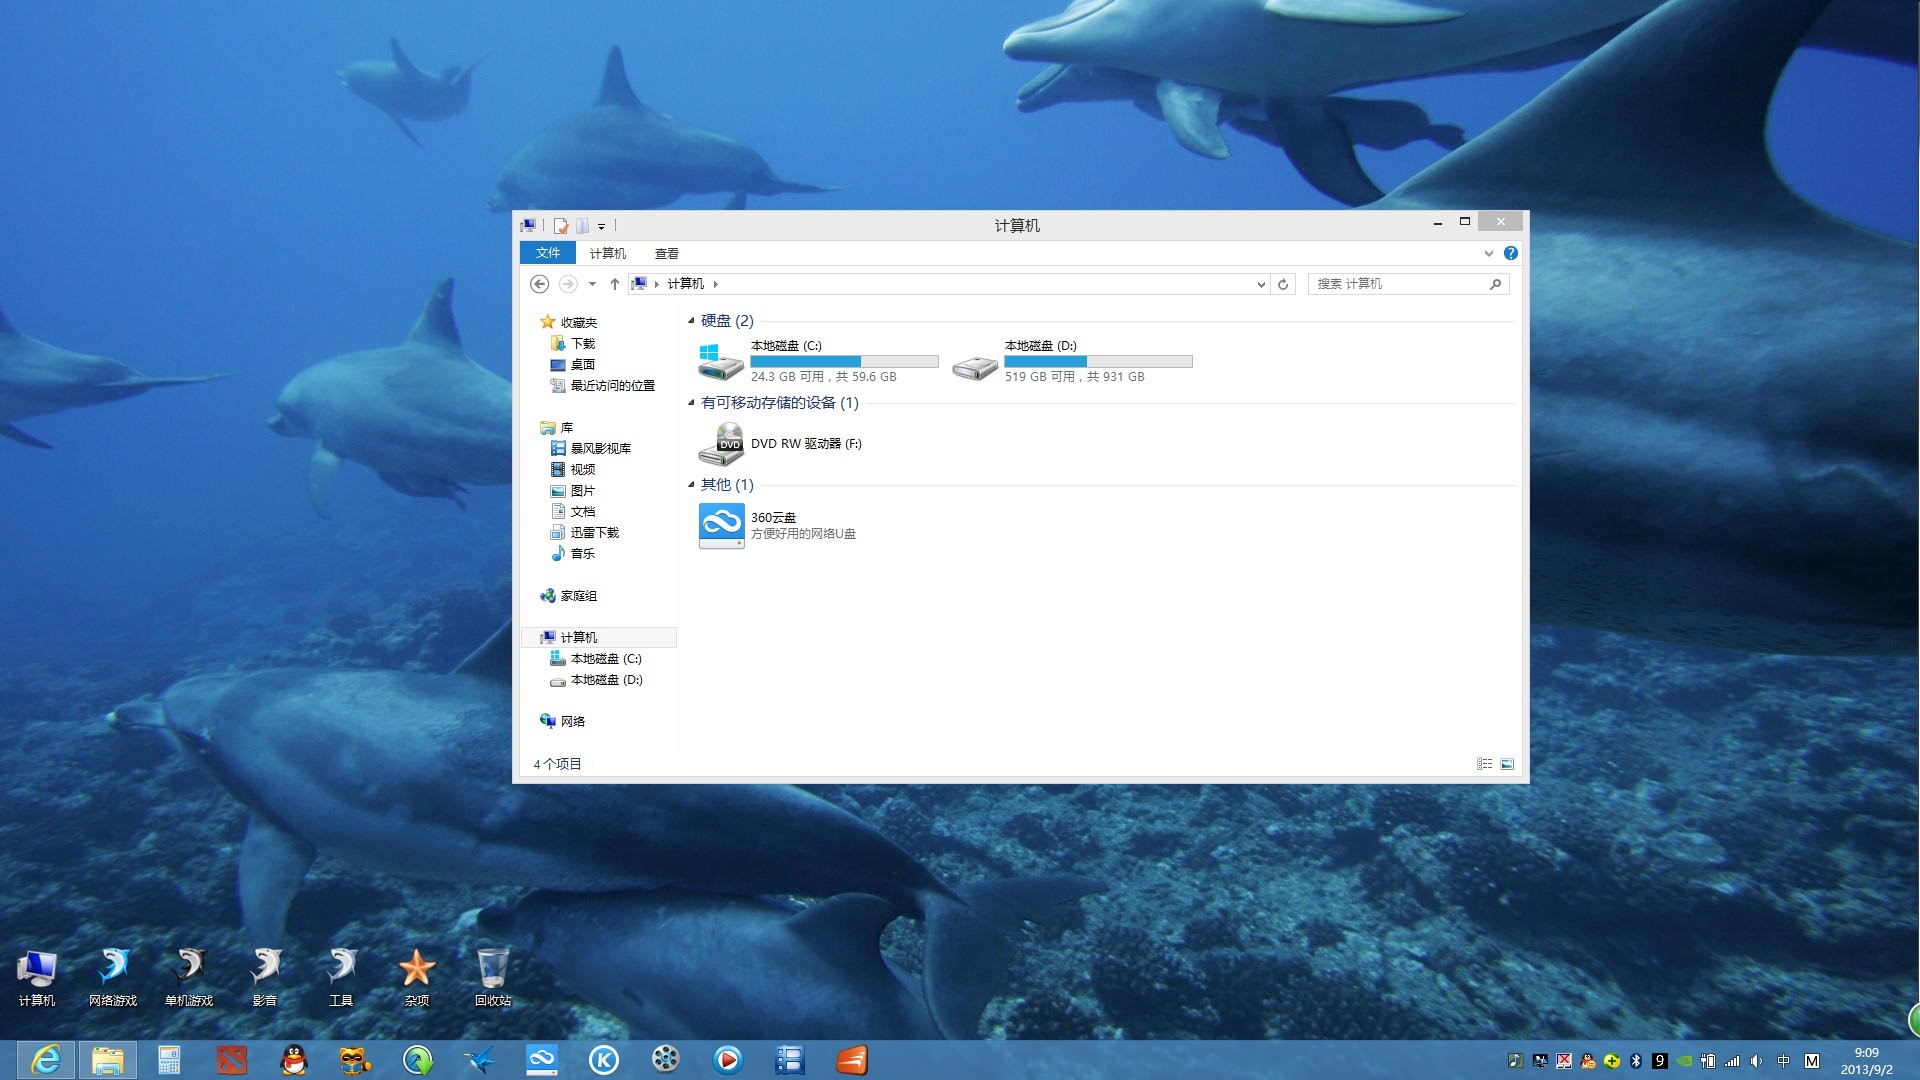The image size is (1920, 1080).
Task: Select 回收站 desktop icon
Action: [x=492, y=977]
